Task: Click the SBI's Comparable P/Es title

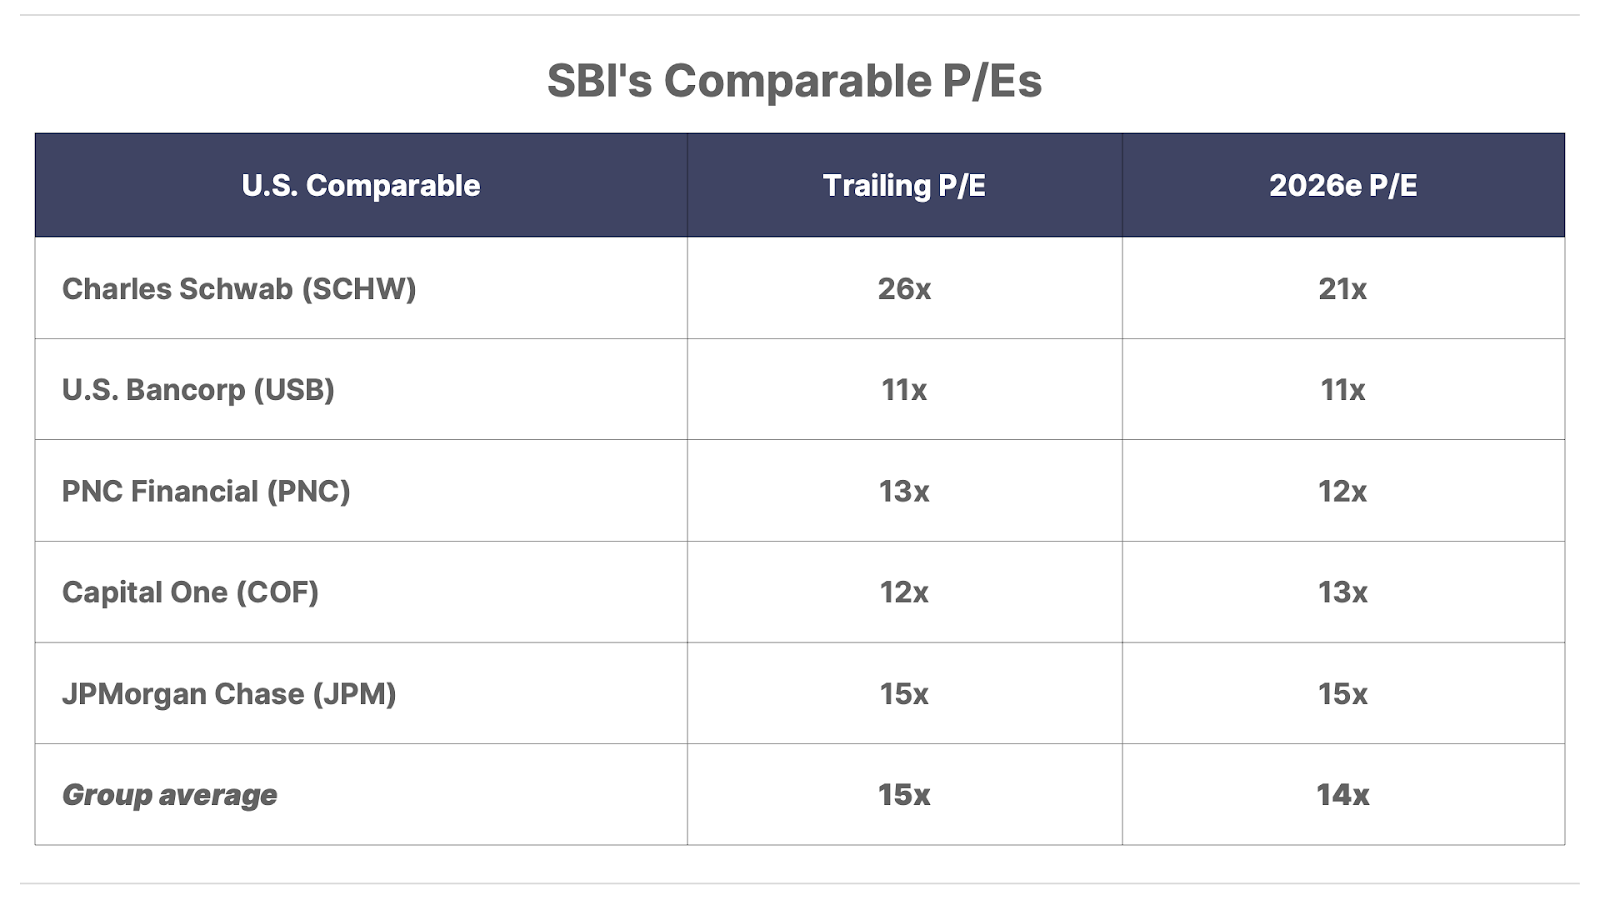Action: pos(794,81)
